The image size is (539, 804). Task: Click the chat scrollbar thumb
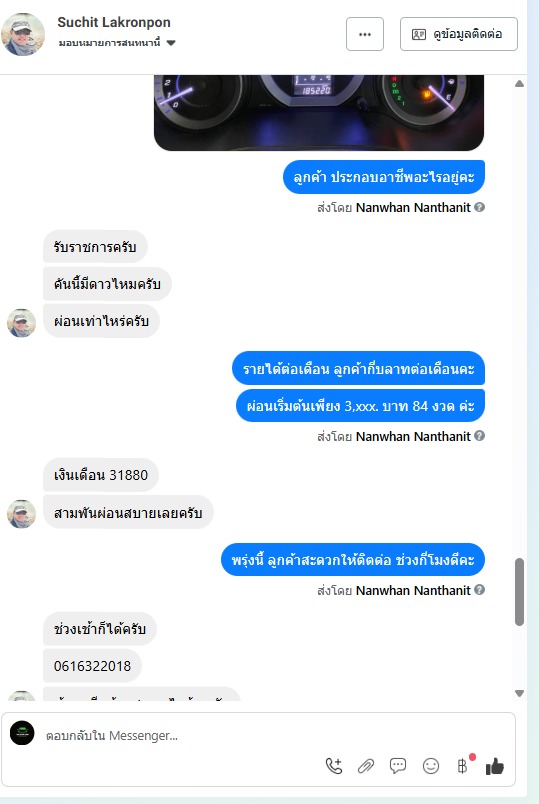coord(519,592)
